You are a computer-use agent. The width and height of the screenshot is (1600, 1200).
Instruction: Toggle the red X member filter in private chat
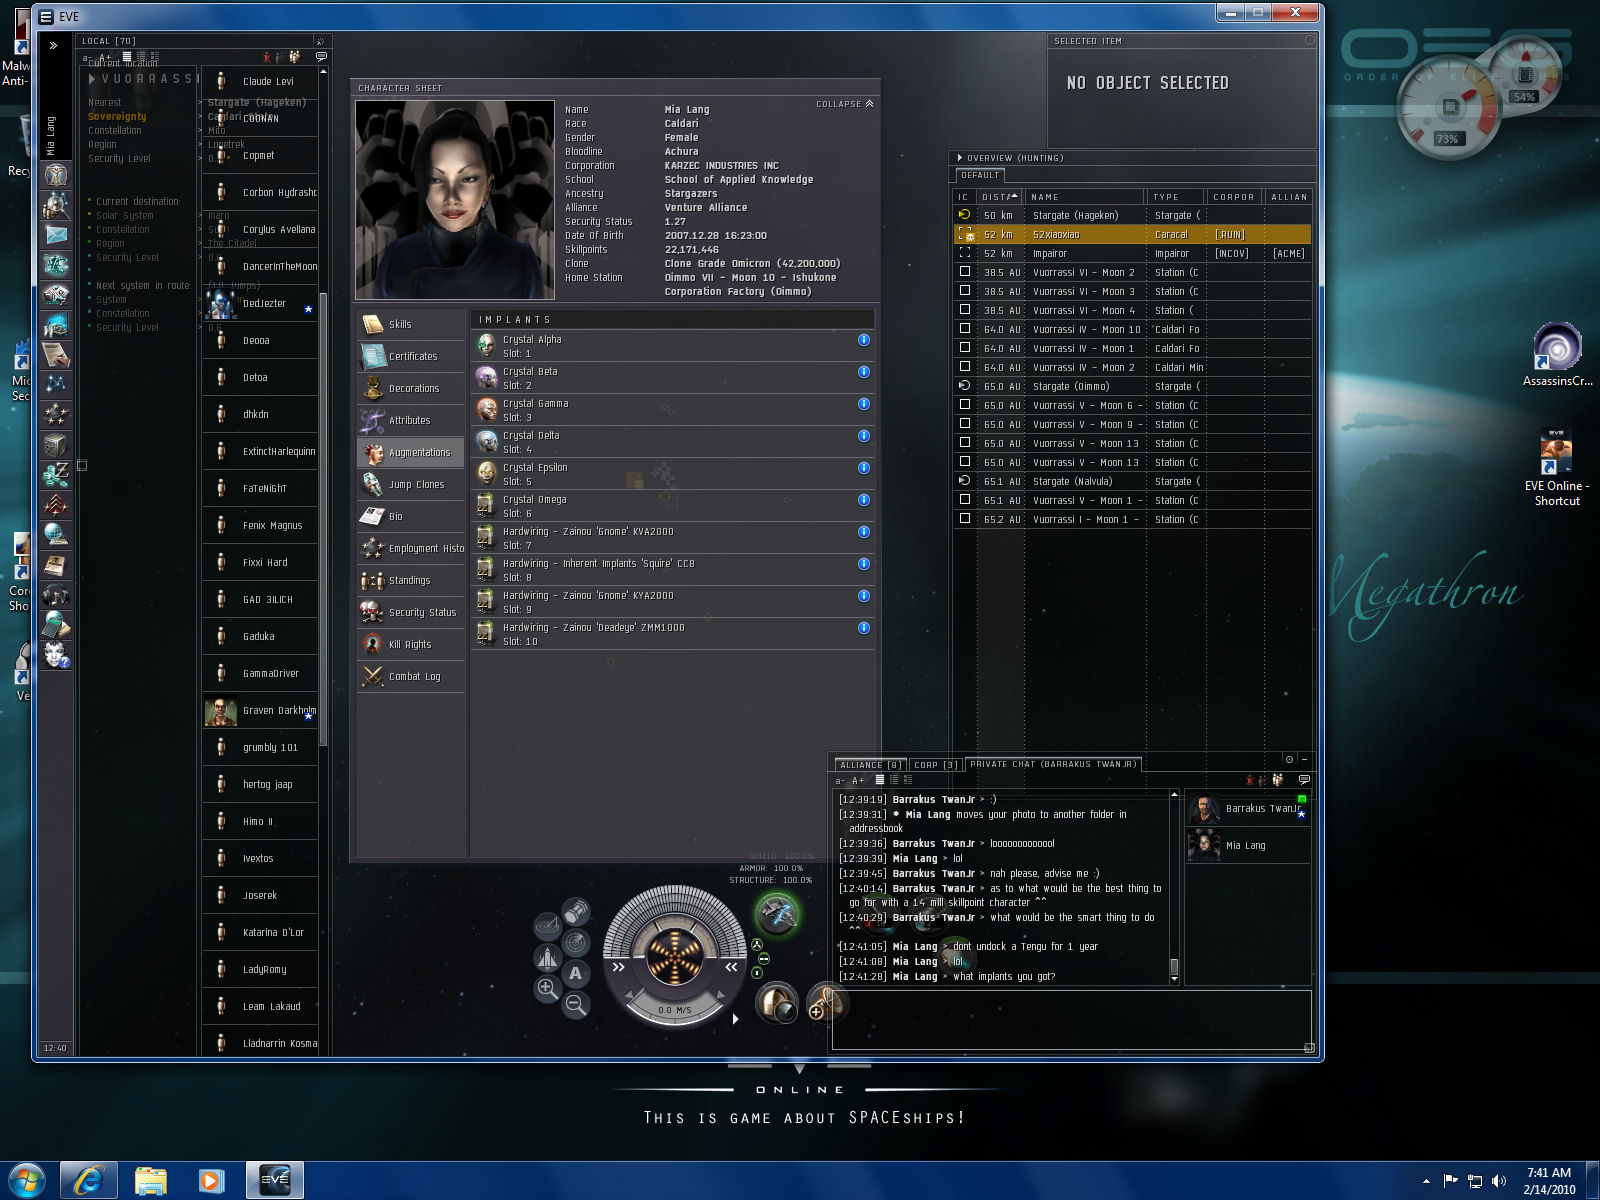(x=1250, y=780)
